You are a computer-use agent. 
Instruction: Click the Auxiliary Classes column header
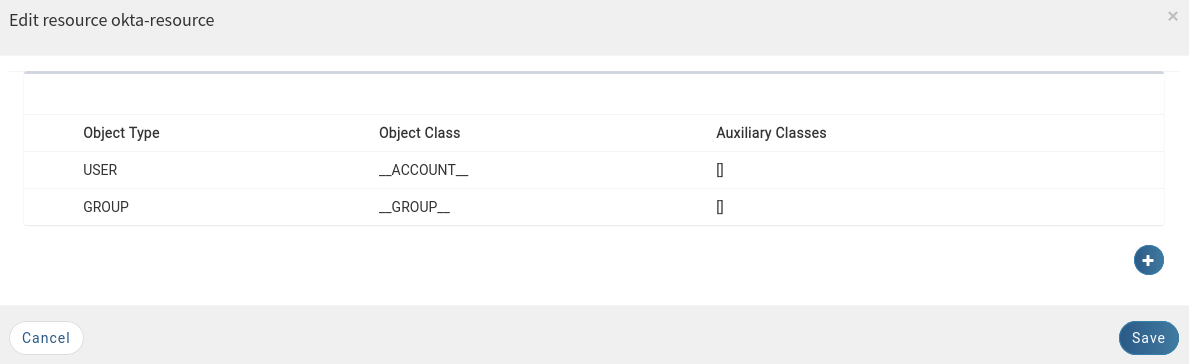(771, 133)
